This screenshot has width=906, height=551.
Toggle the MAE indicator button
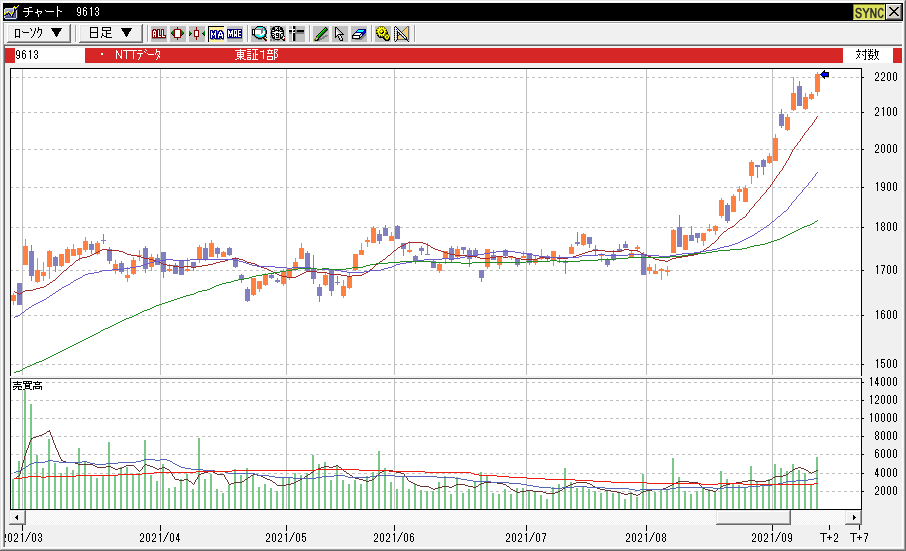click(x=235, y=33)
